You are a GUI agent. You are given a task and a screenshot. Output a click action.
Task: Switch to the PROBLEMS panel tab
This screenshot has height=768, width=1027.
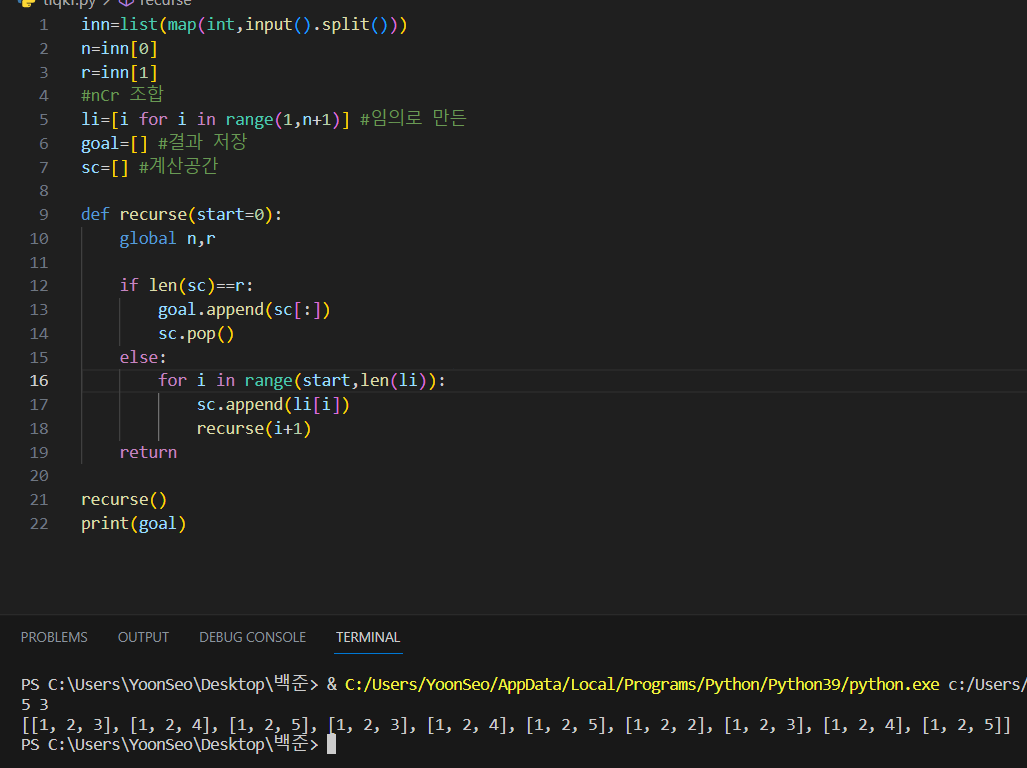(54, 637)
